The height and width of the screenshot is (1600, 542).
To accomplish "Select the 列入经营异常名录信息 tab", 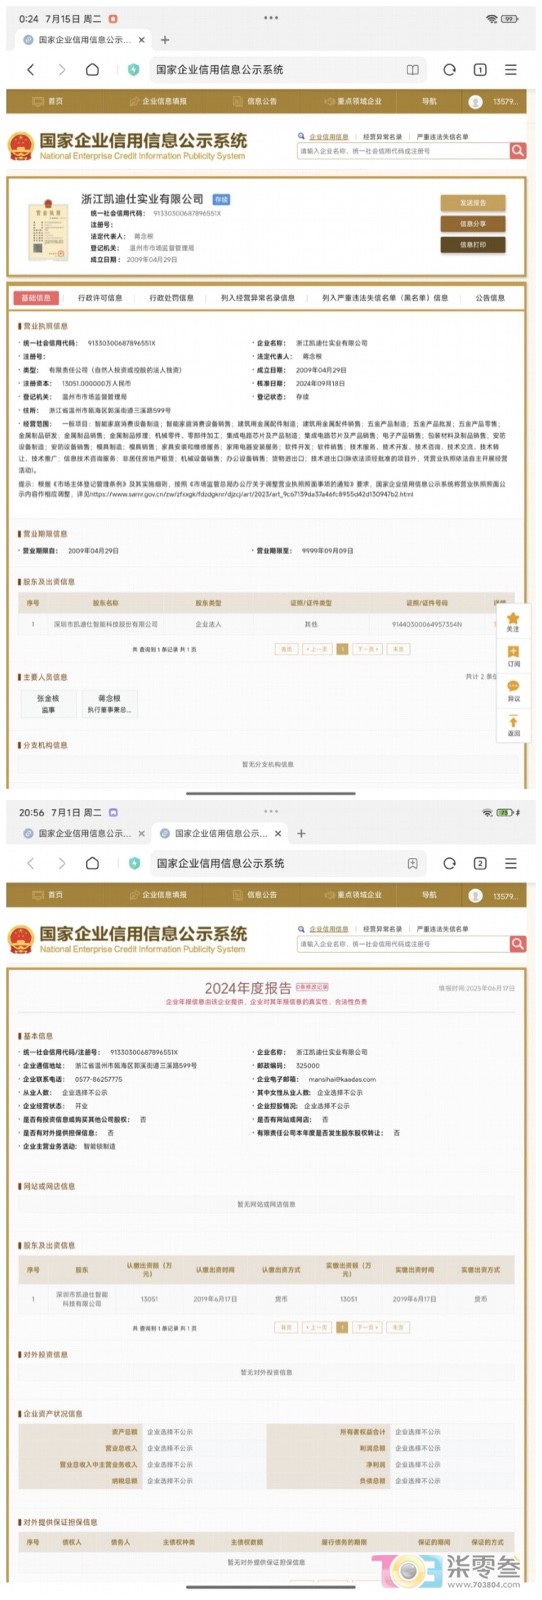I will click(x=258, y=298).
